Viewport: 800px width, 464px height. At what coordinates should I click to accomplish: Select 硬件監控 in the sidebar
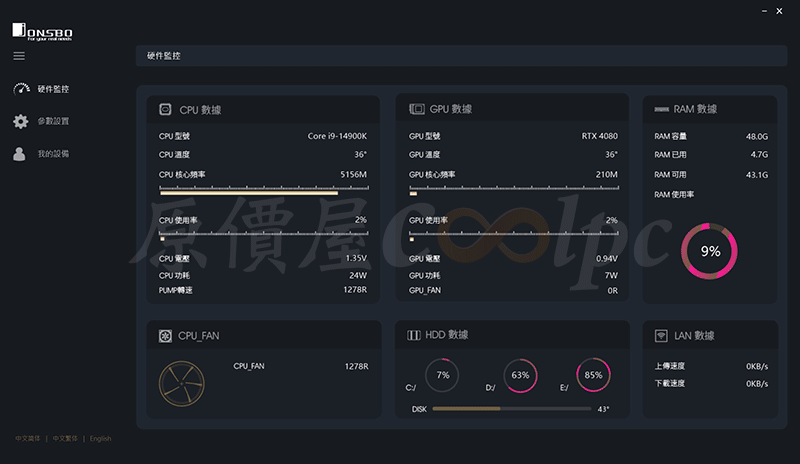click(x=53, y=89)
